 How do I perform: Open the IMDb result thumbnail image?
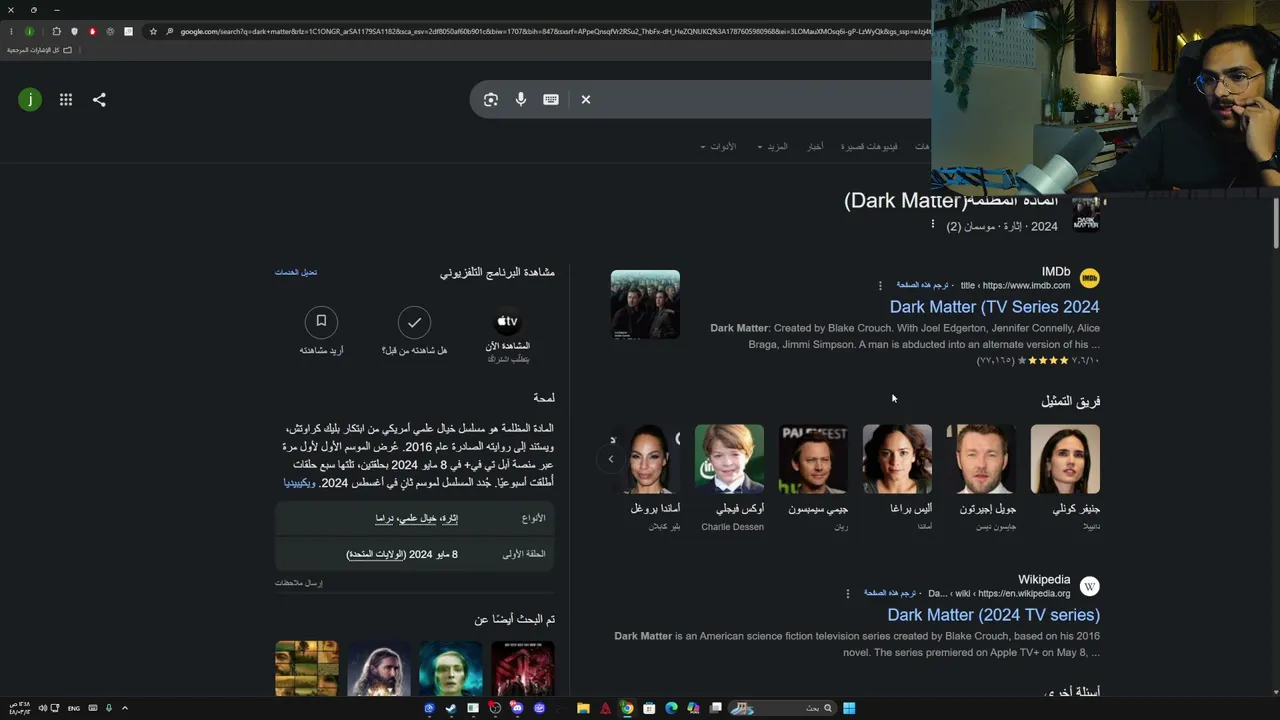pyautogui.click(x=645, y=305)
